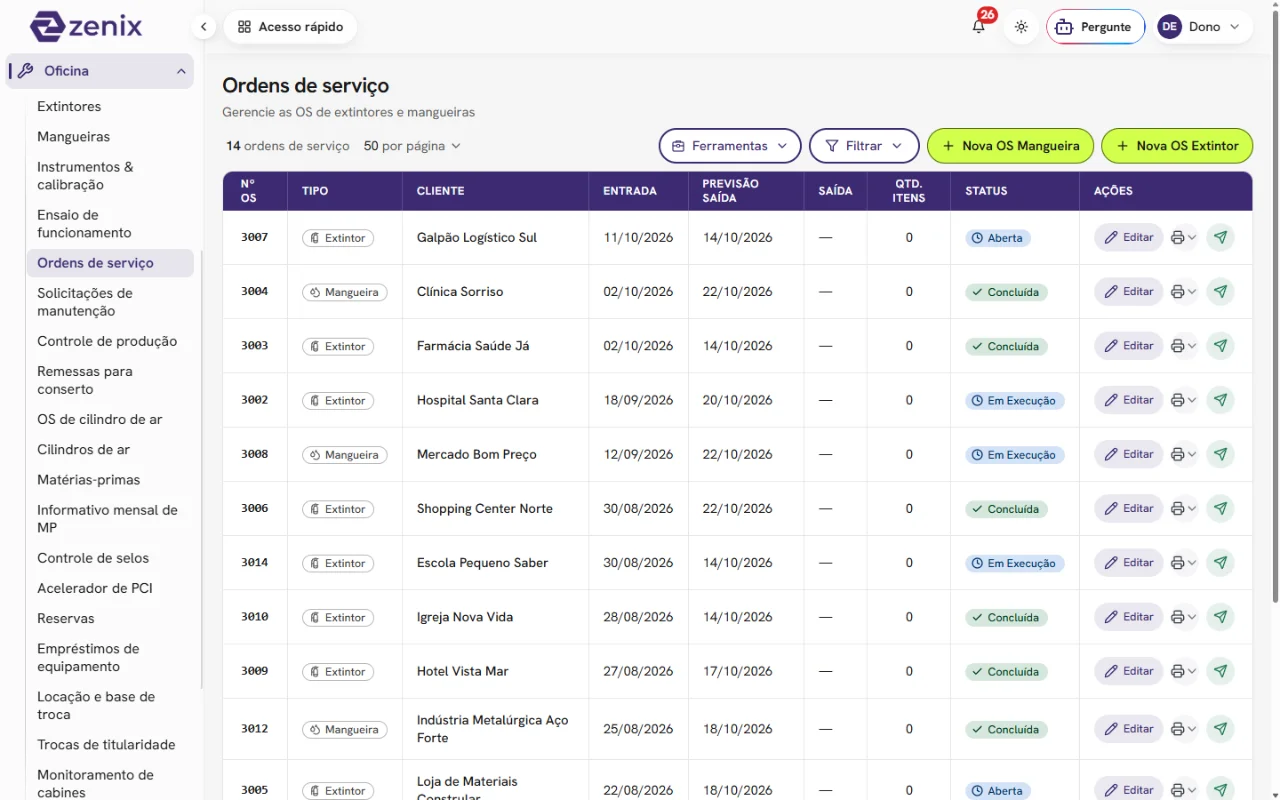The image size is (1280, 800).
Task: Click order number 3014
Action: [x=255, y=563]
